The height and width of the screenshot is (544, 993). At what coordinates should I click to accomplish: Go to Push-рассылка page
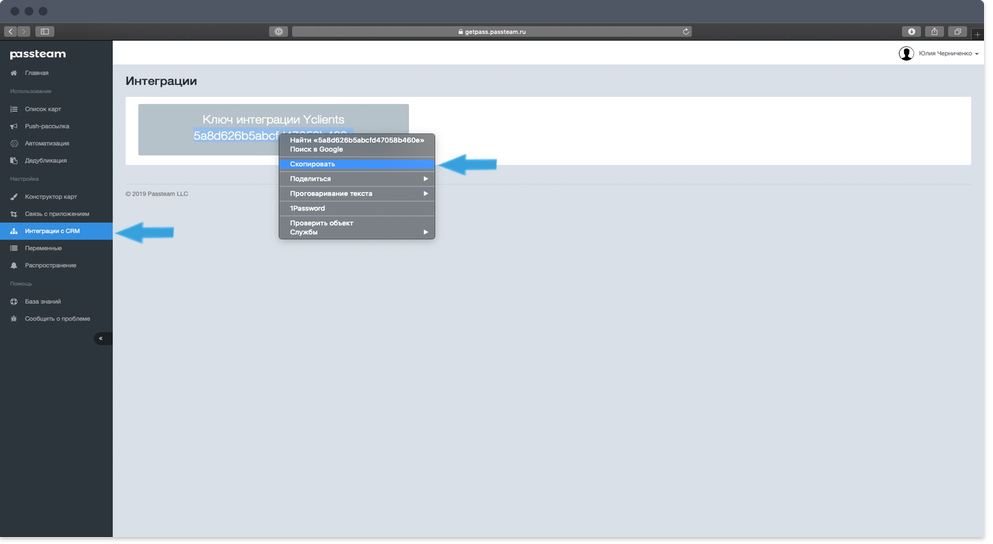point(47,127)
